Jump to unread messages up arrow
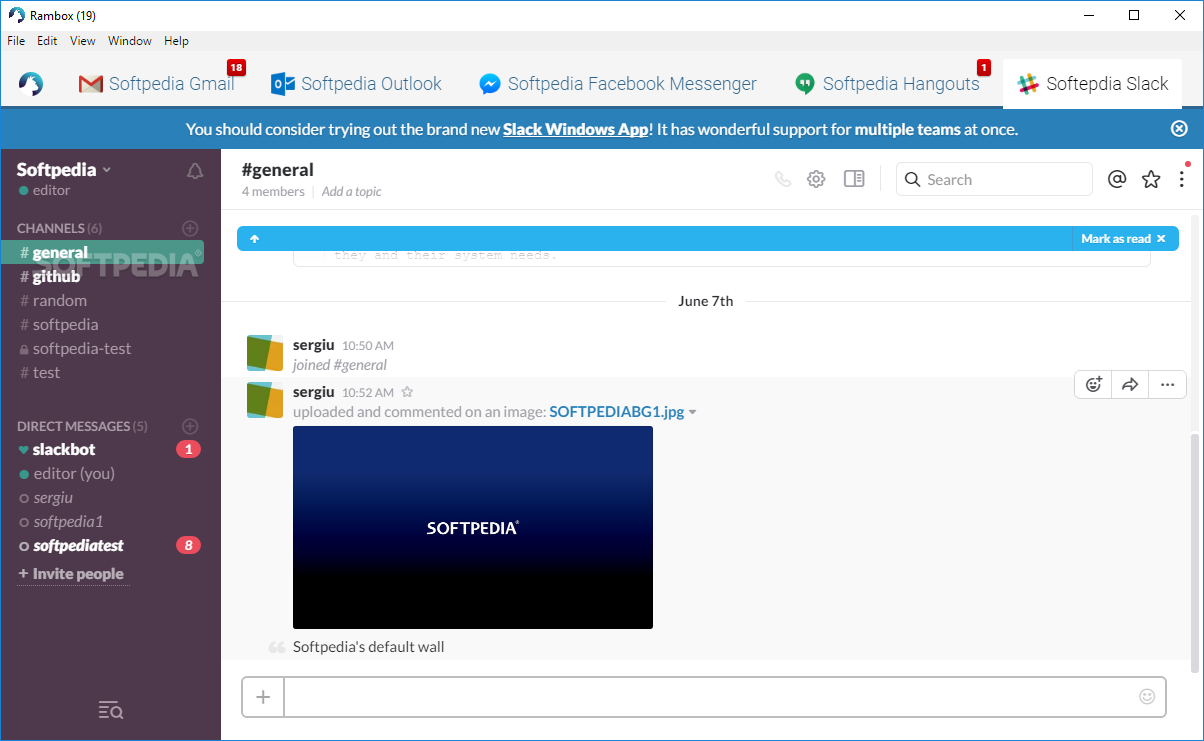This screenshot has height=741, width=1204. tap(254, 238)
